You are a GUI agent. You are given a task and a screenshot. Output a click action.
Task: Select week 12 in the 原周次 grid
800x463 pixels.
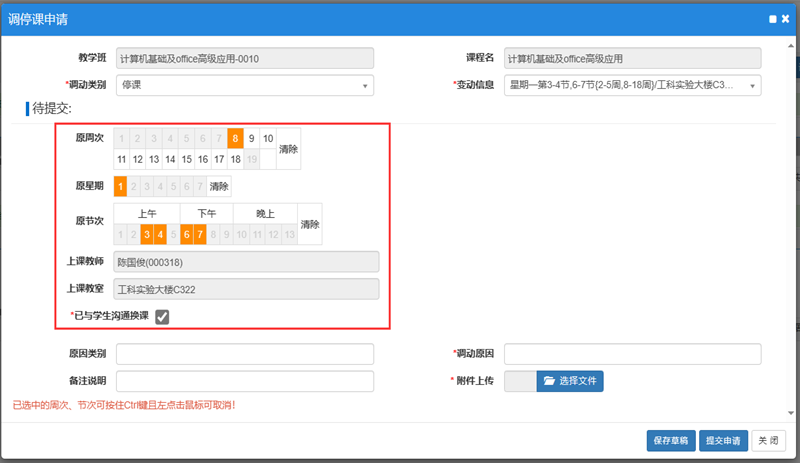[138, 159]
